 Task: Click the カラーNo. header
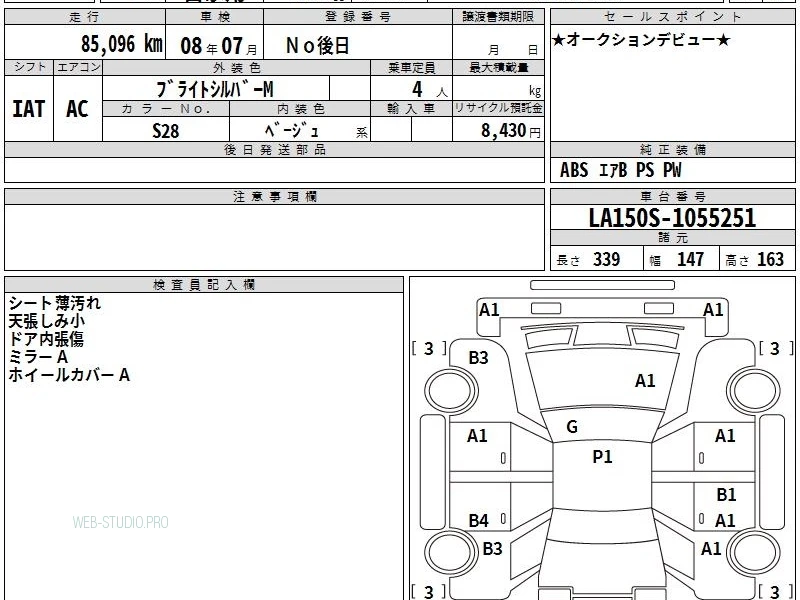166,108
